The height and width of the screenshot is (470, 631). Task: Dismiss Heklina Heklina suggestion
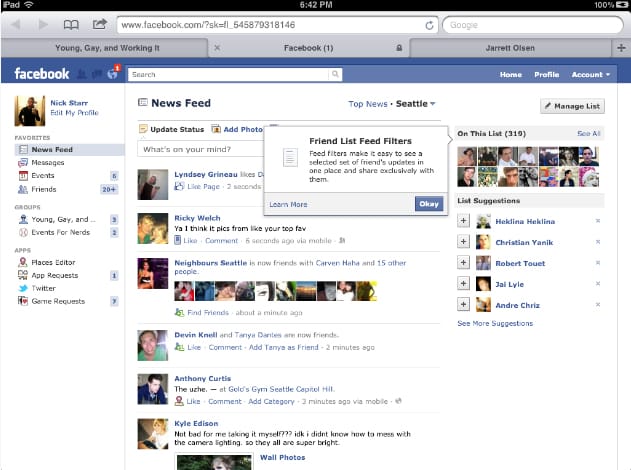[598, 221]
